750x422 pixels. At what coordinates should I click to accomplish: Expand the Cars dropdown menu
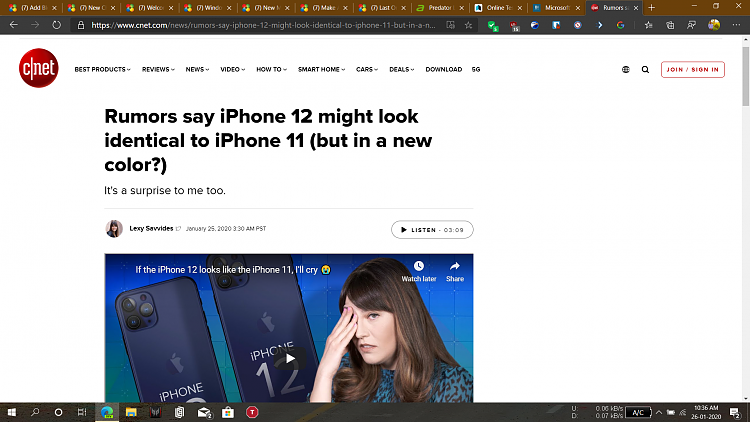point(367,69)
